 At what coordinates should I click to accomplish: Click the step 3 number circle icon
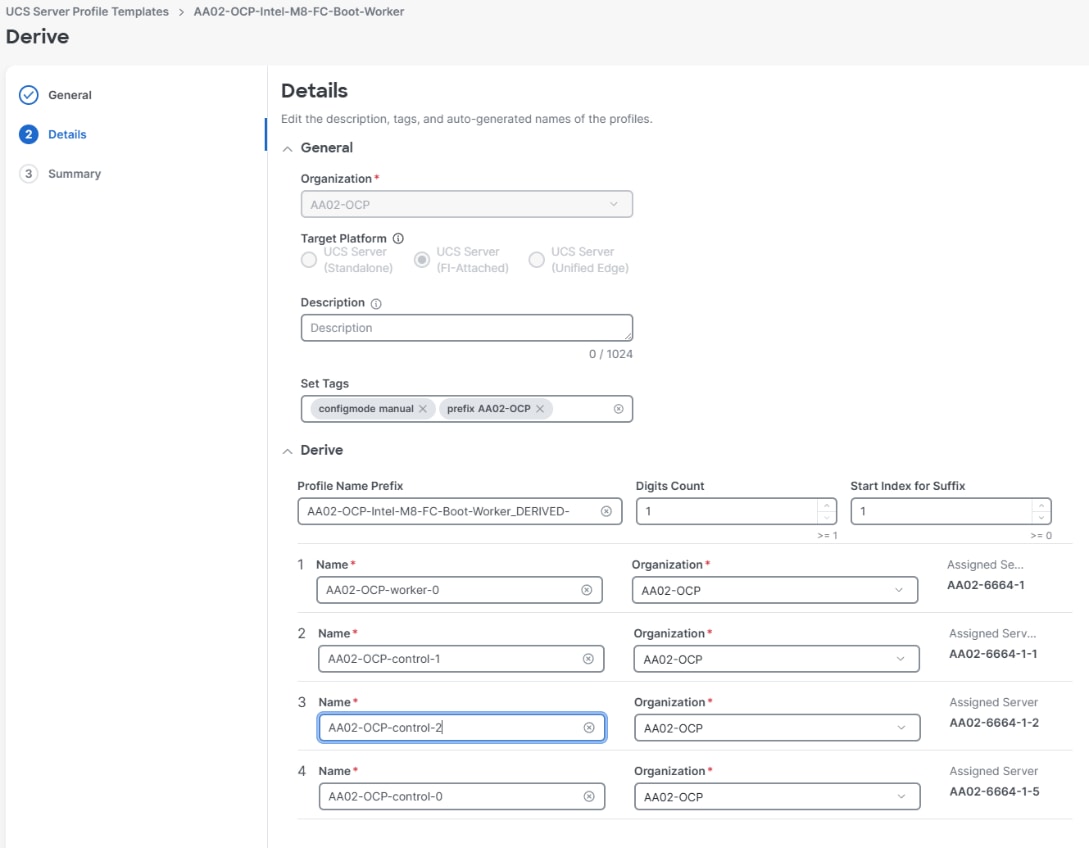coord(28,174)
